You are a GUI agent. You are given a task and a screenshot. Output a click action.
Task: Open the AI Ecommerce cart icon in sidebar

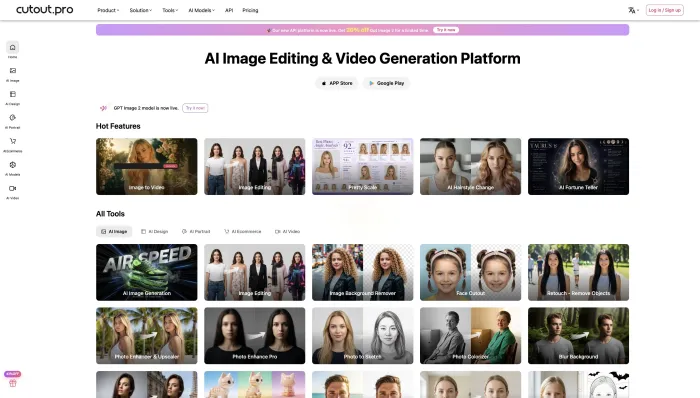12,141
